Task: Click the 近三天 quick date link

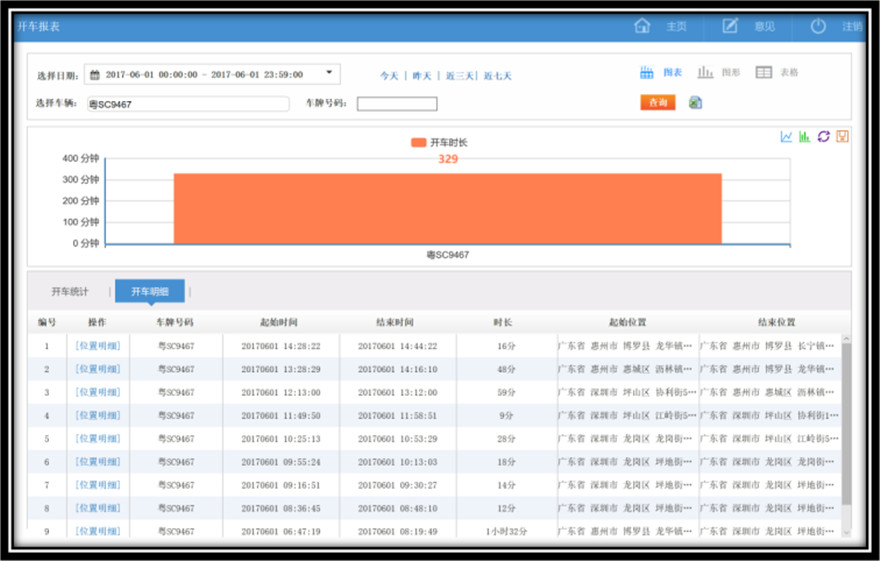Action: [x=460, y=76]
